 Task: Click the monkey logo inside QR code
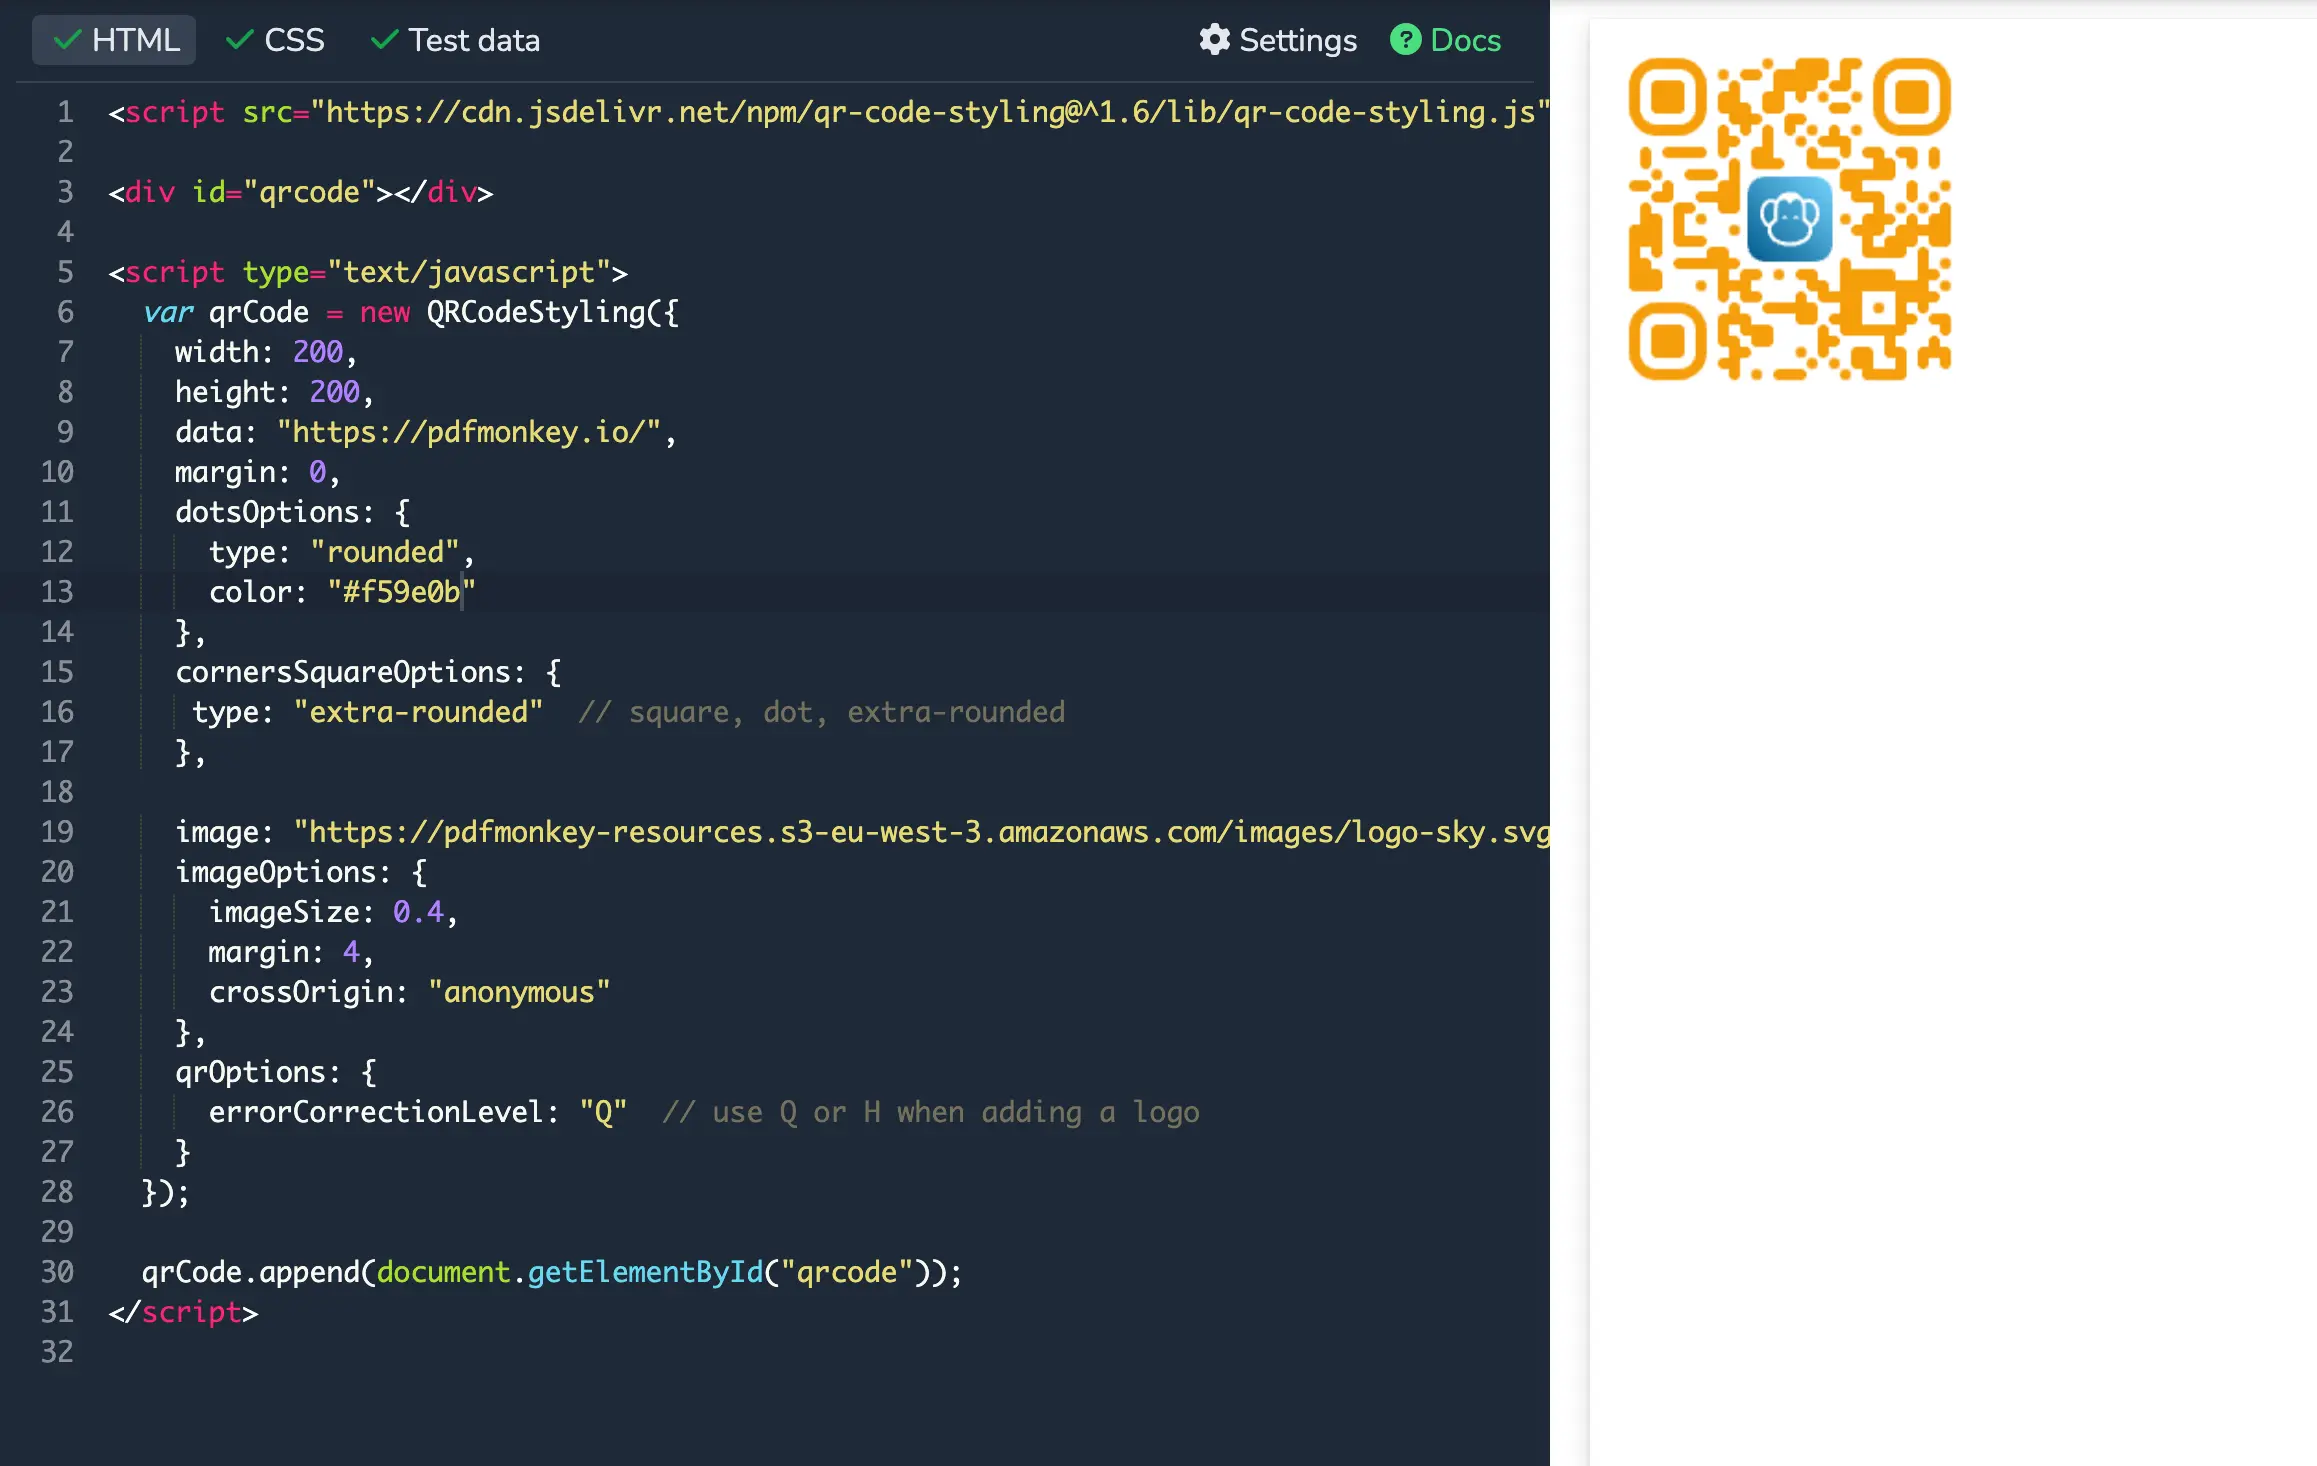coord(1790,219)
